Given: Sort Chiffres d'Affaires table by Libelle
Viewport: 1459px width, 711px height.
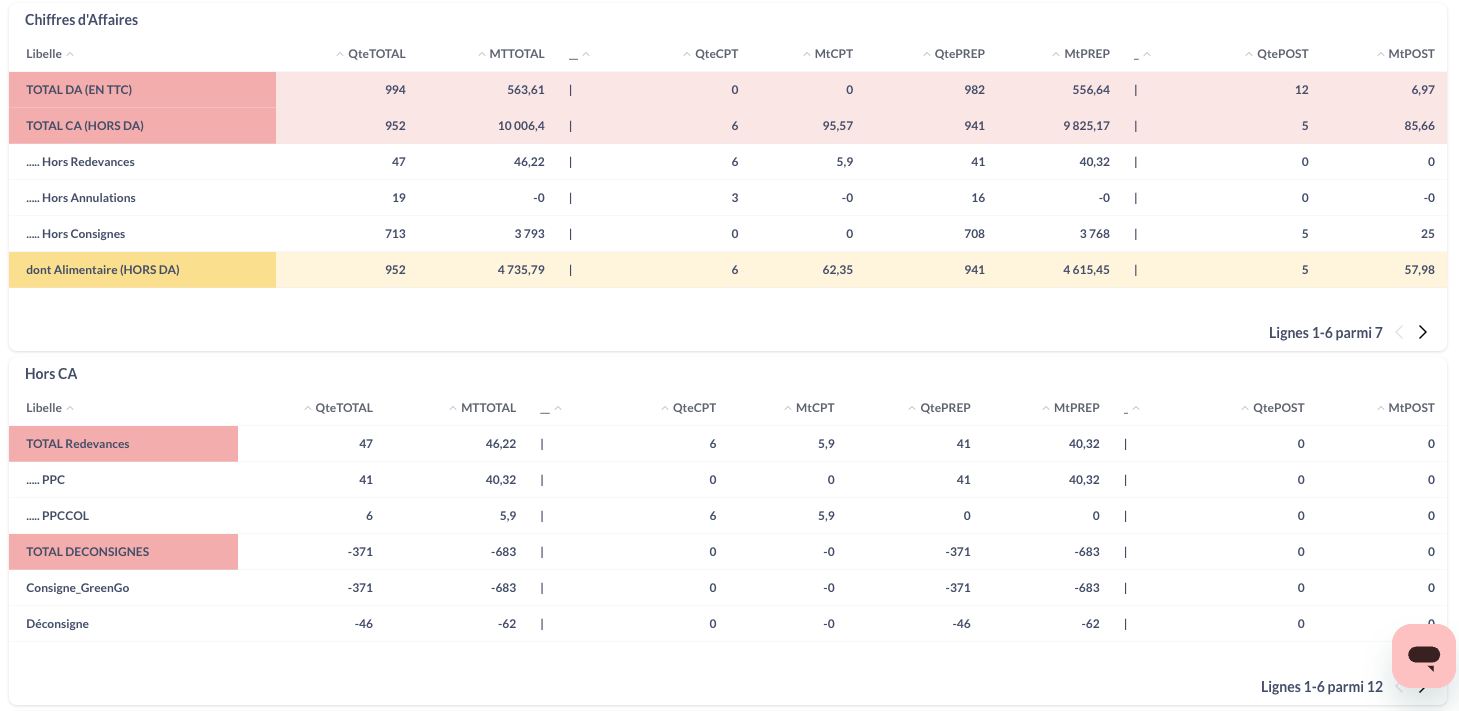Looking at the screenshot, I should [x=44, y=54].
